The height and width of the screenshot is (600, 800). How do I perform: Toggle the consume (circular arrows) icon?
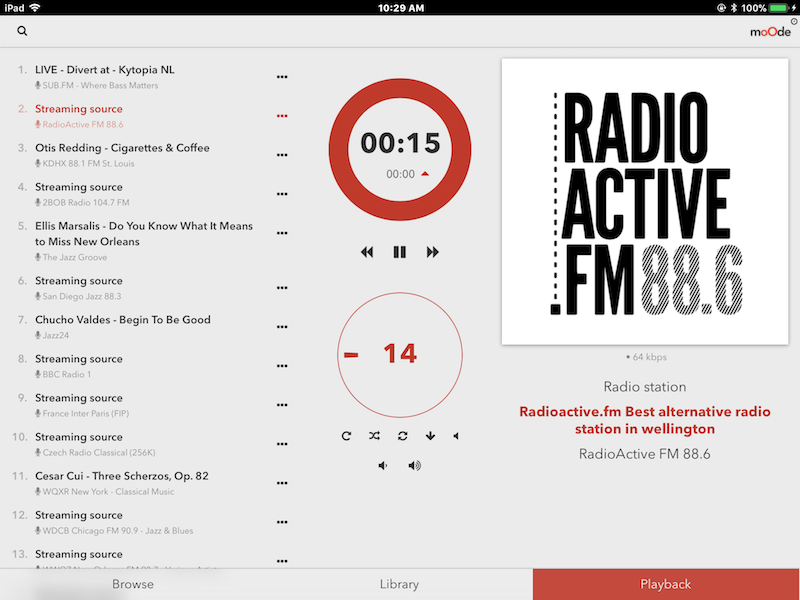pyautogui.click(x=403, y=436)
